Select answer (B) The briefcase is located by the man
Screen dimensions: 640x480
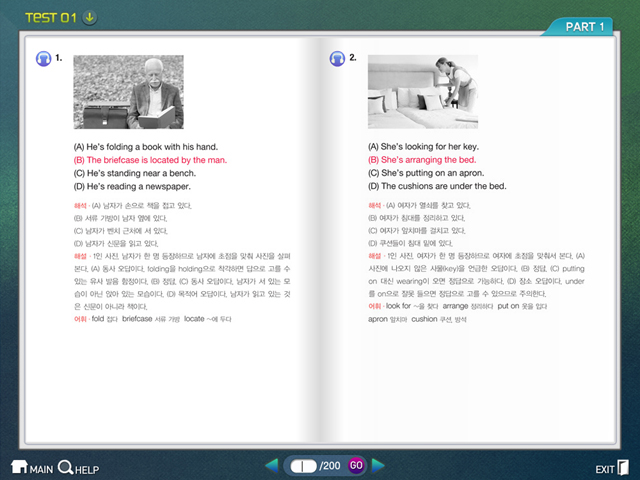tap(151, 160)
